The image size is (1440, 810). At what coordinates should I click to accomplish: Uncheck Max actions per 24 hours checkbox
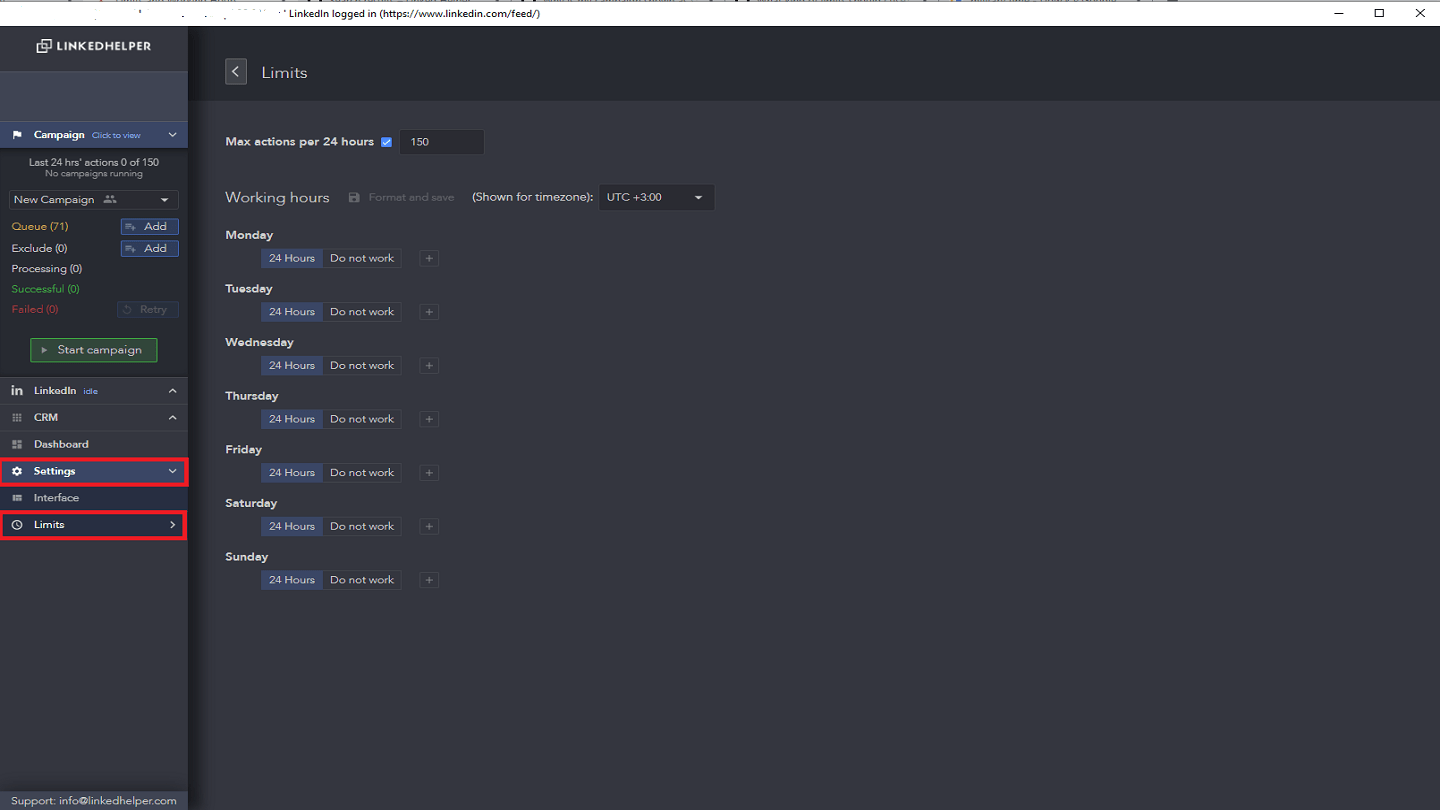click(x=387, y=142)
